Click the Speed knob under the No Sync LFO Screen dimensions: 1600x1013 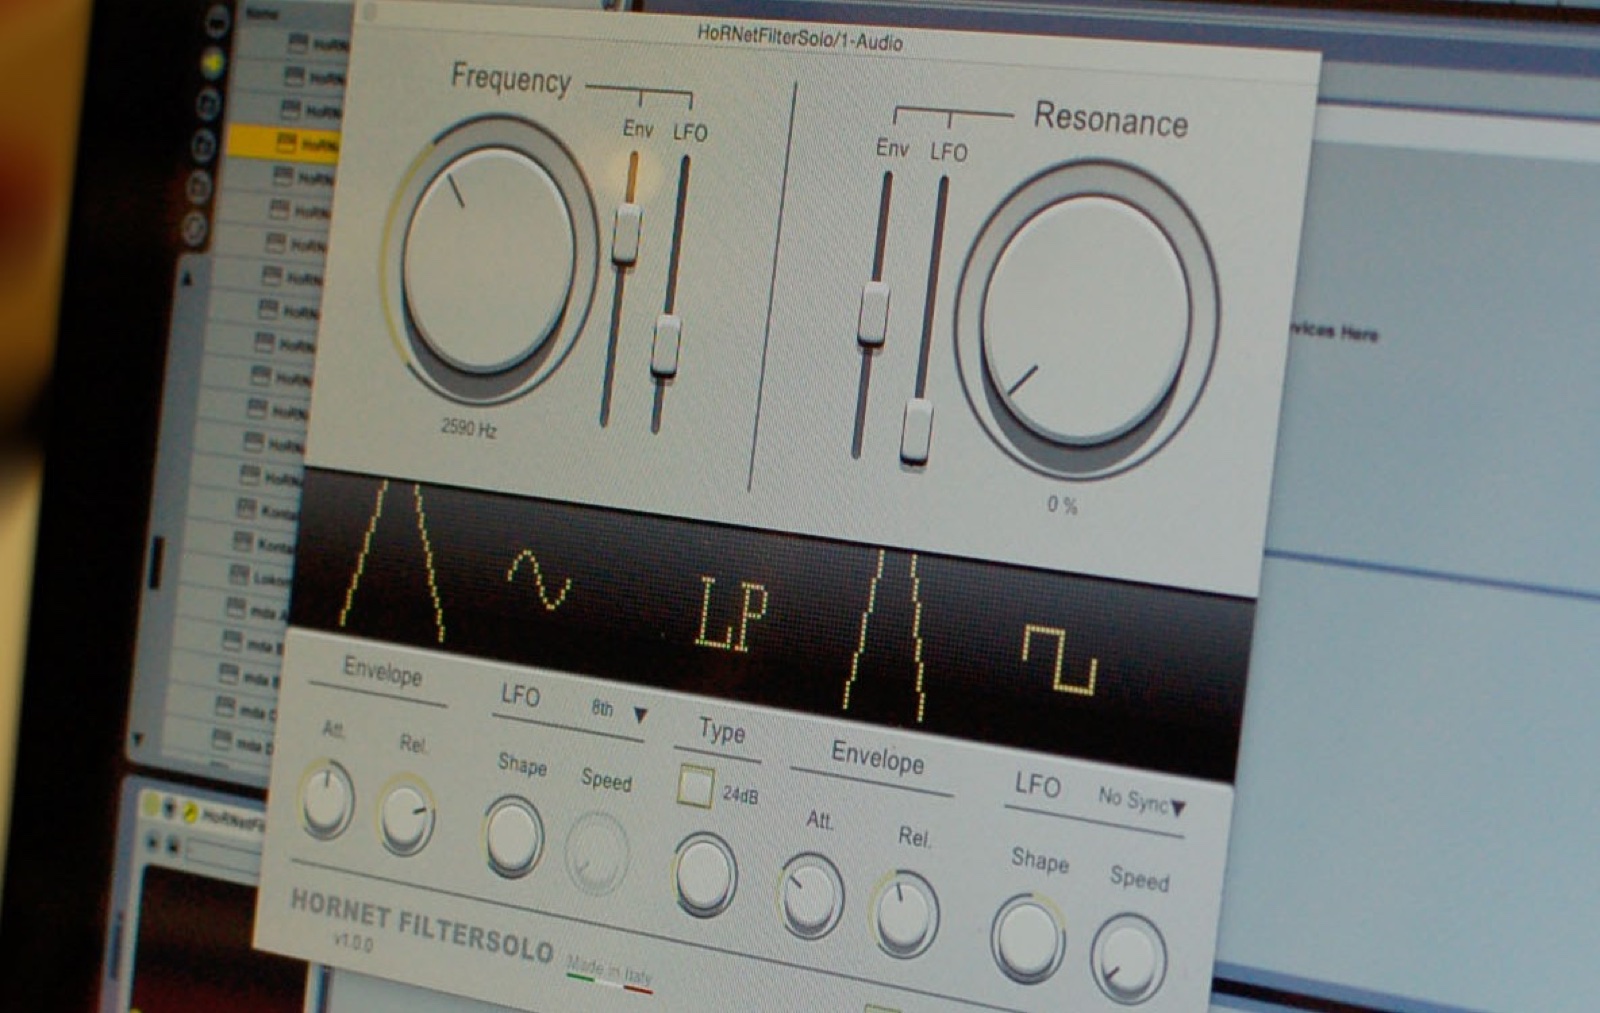pyautogui.click(x=1129, y=958)
